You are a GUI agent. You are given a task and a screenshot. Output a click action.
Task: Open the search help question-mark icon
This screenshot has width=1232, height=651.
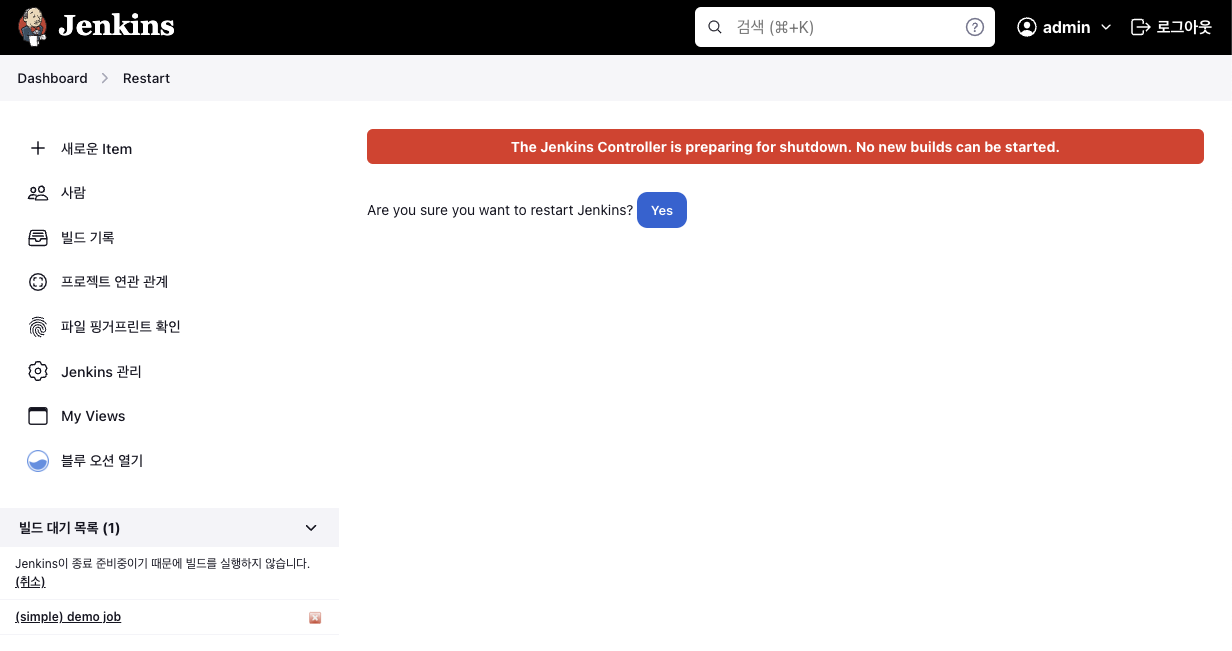975,27
